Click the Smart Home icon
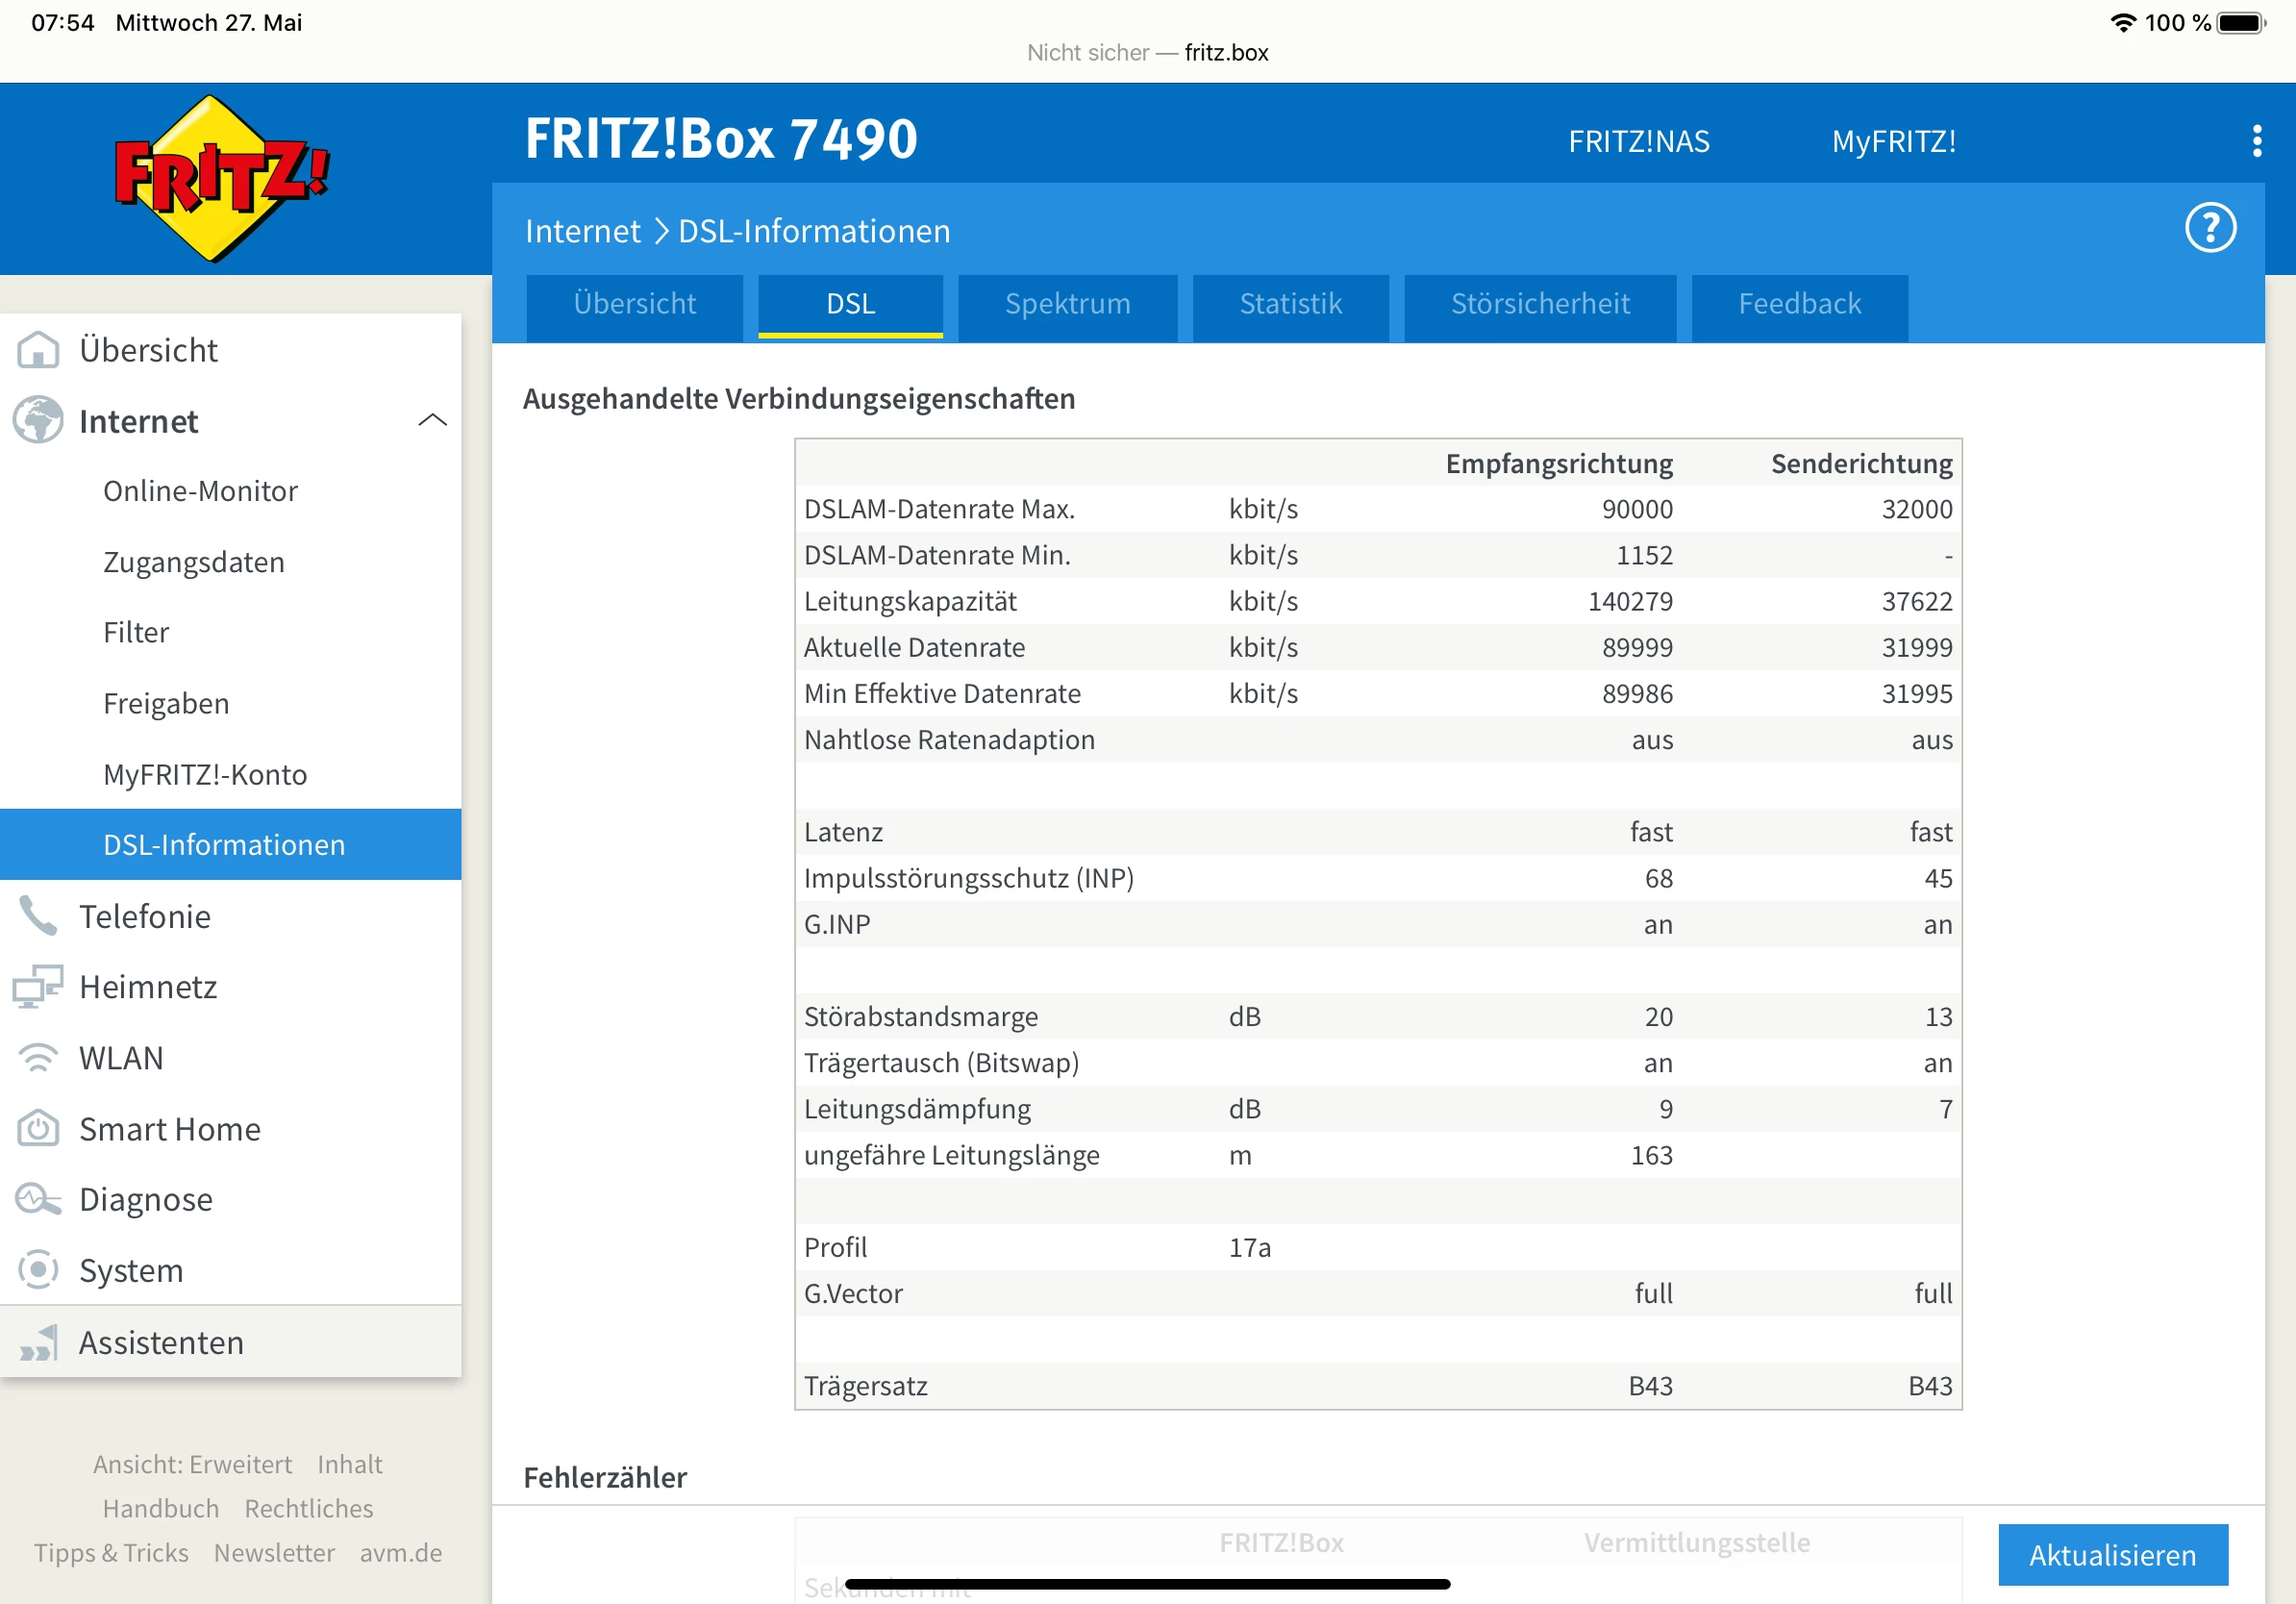 tap(38, 1129)
